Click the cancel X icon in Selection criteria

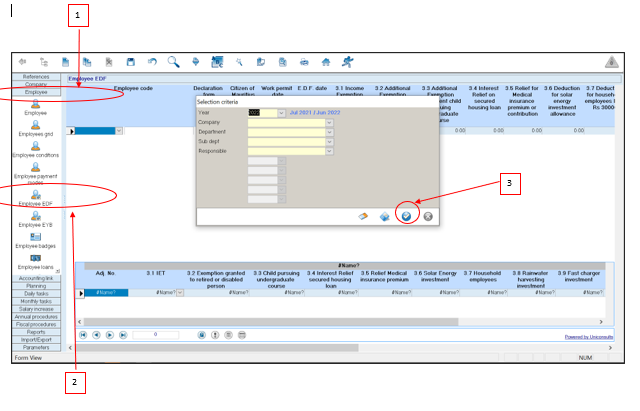(428, 215)
